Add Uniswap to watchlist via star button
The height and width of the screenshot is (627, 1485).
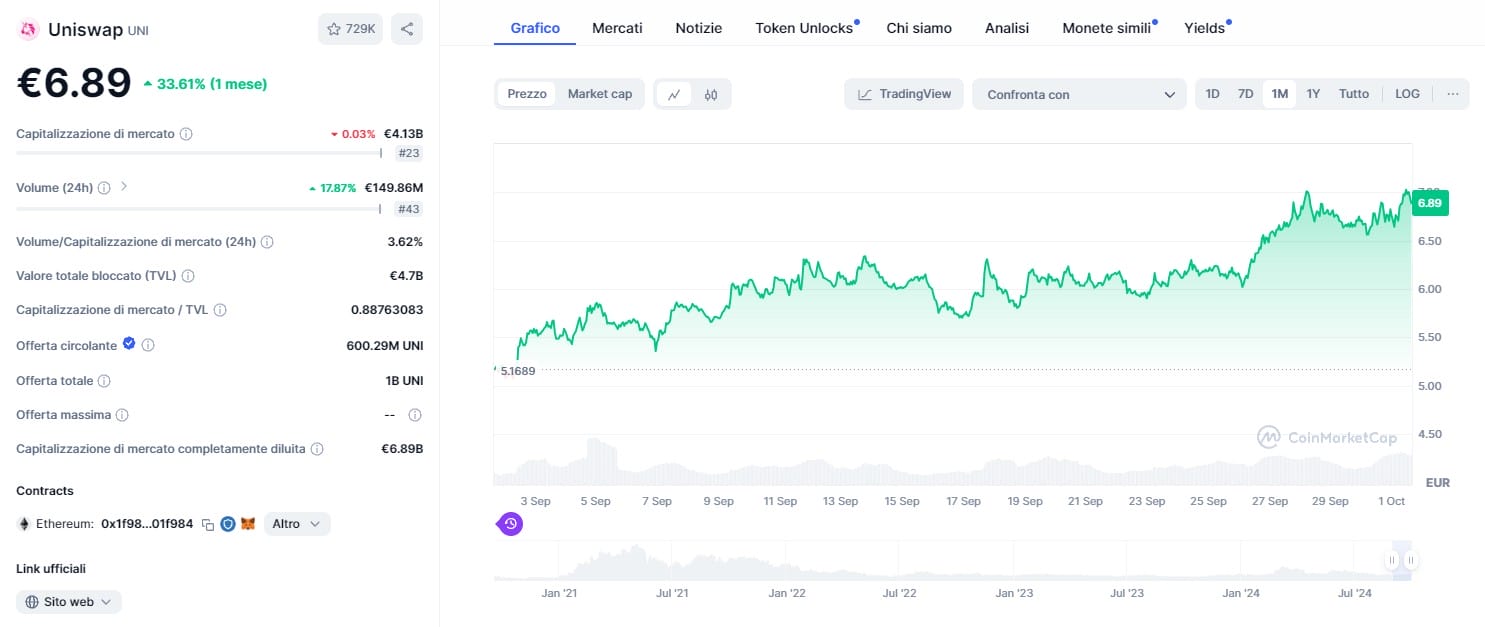(x=350, y=29)
